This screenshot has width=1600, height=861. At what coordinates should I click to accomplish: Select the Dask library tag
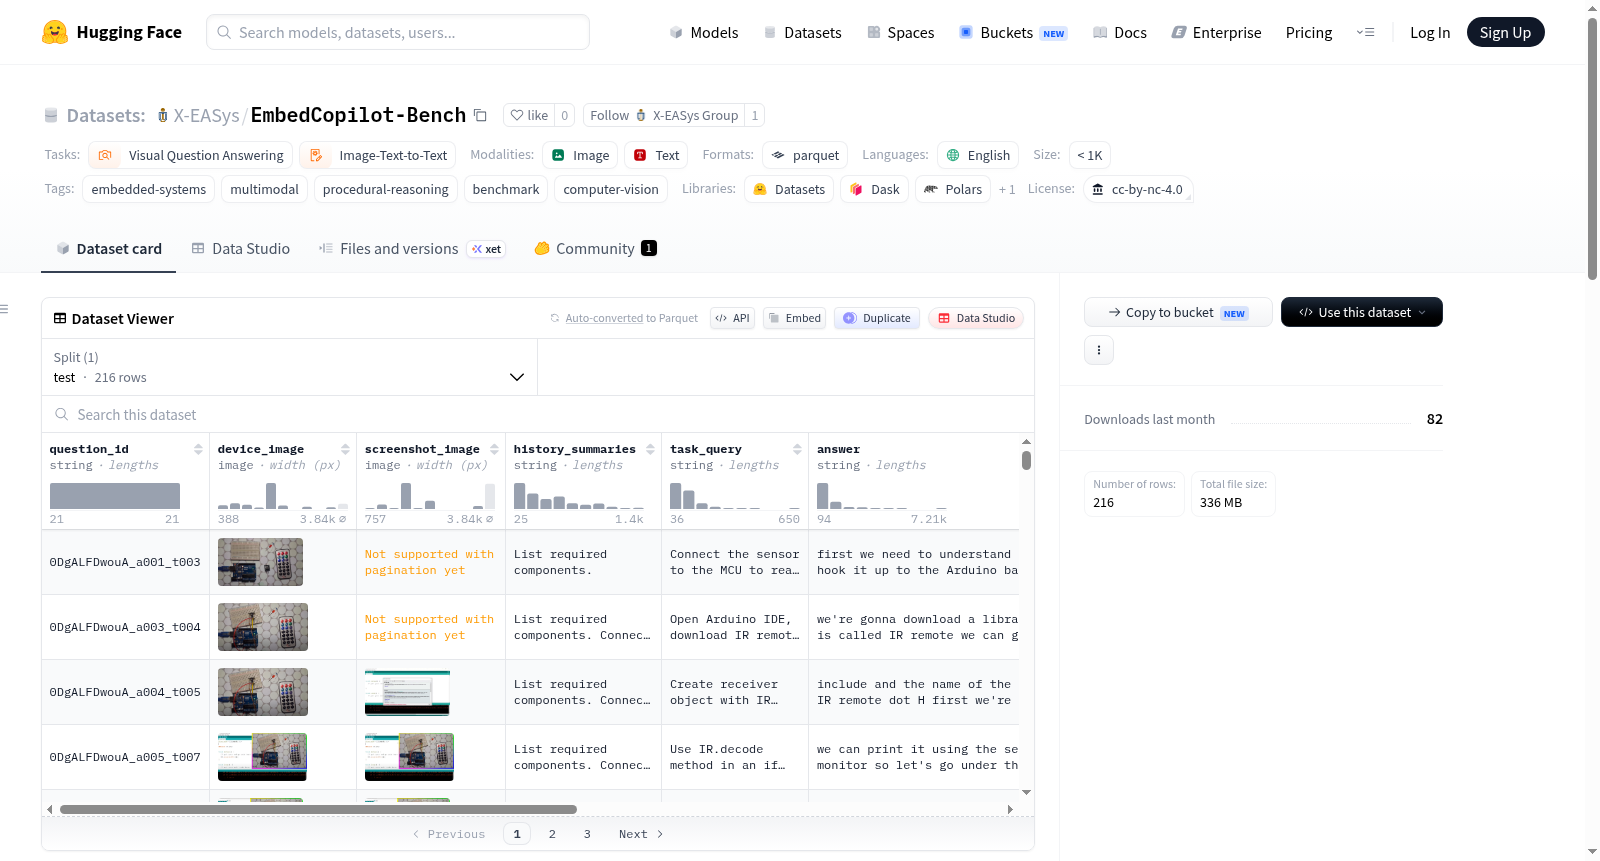coord(874,189)
